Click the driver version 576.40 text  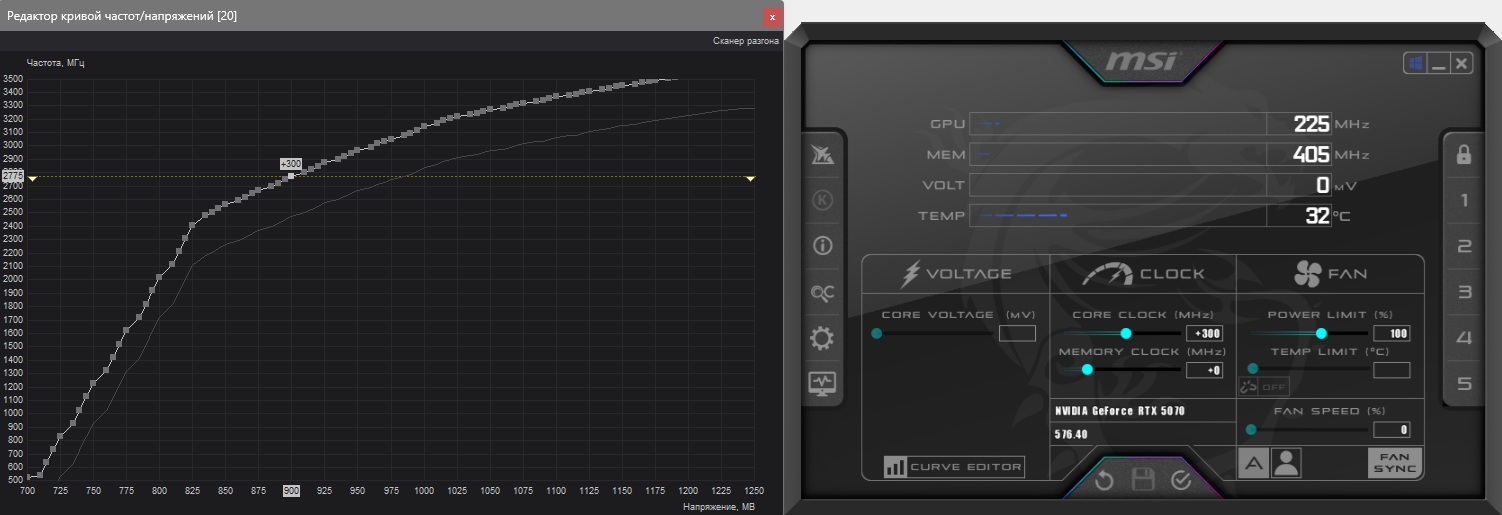pos(1071,434)
